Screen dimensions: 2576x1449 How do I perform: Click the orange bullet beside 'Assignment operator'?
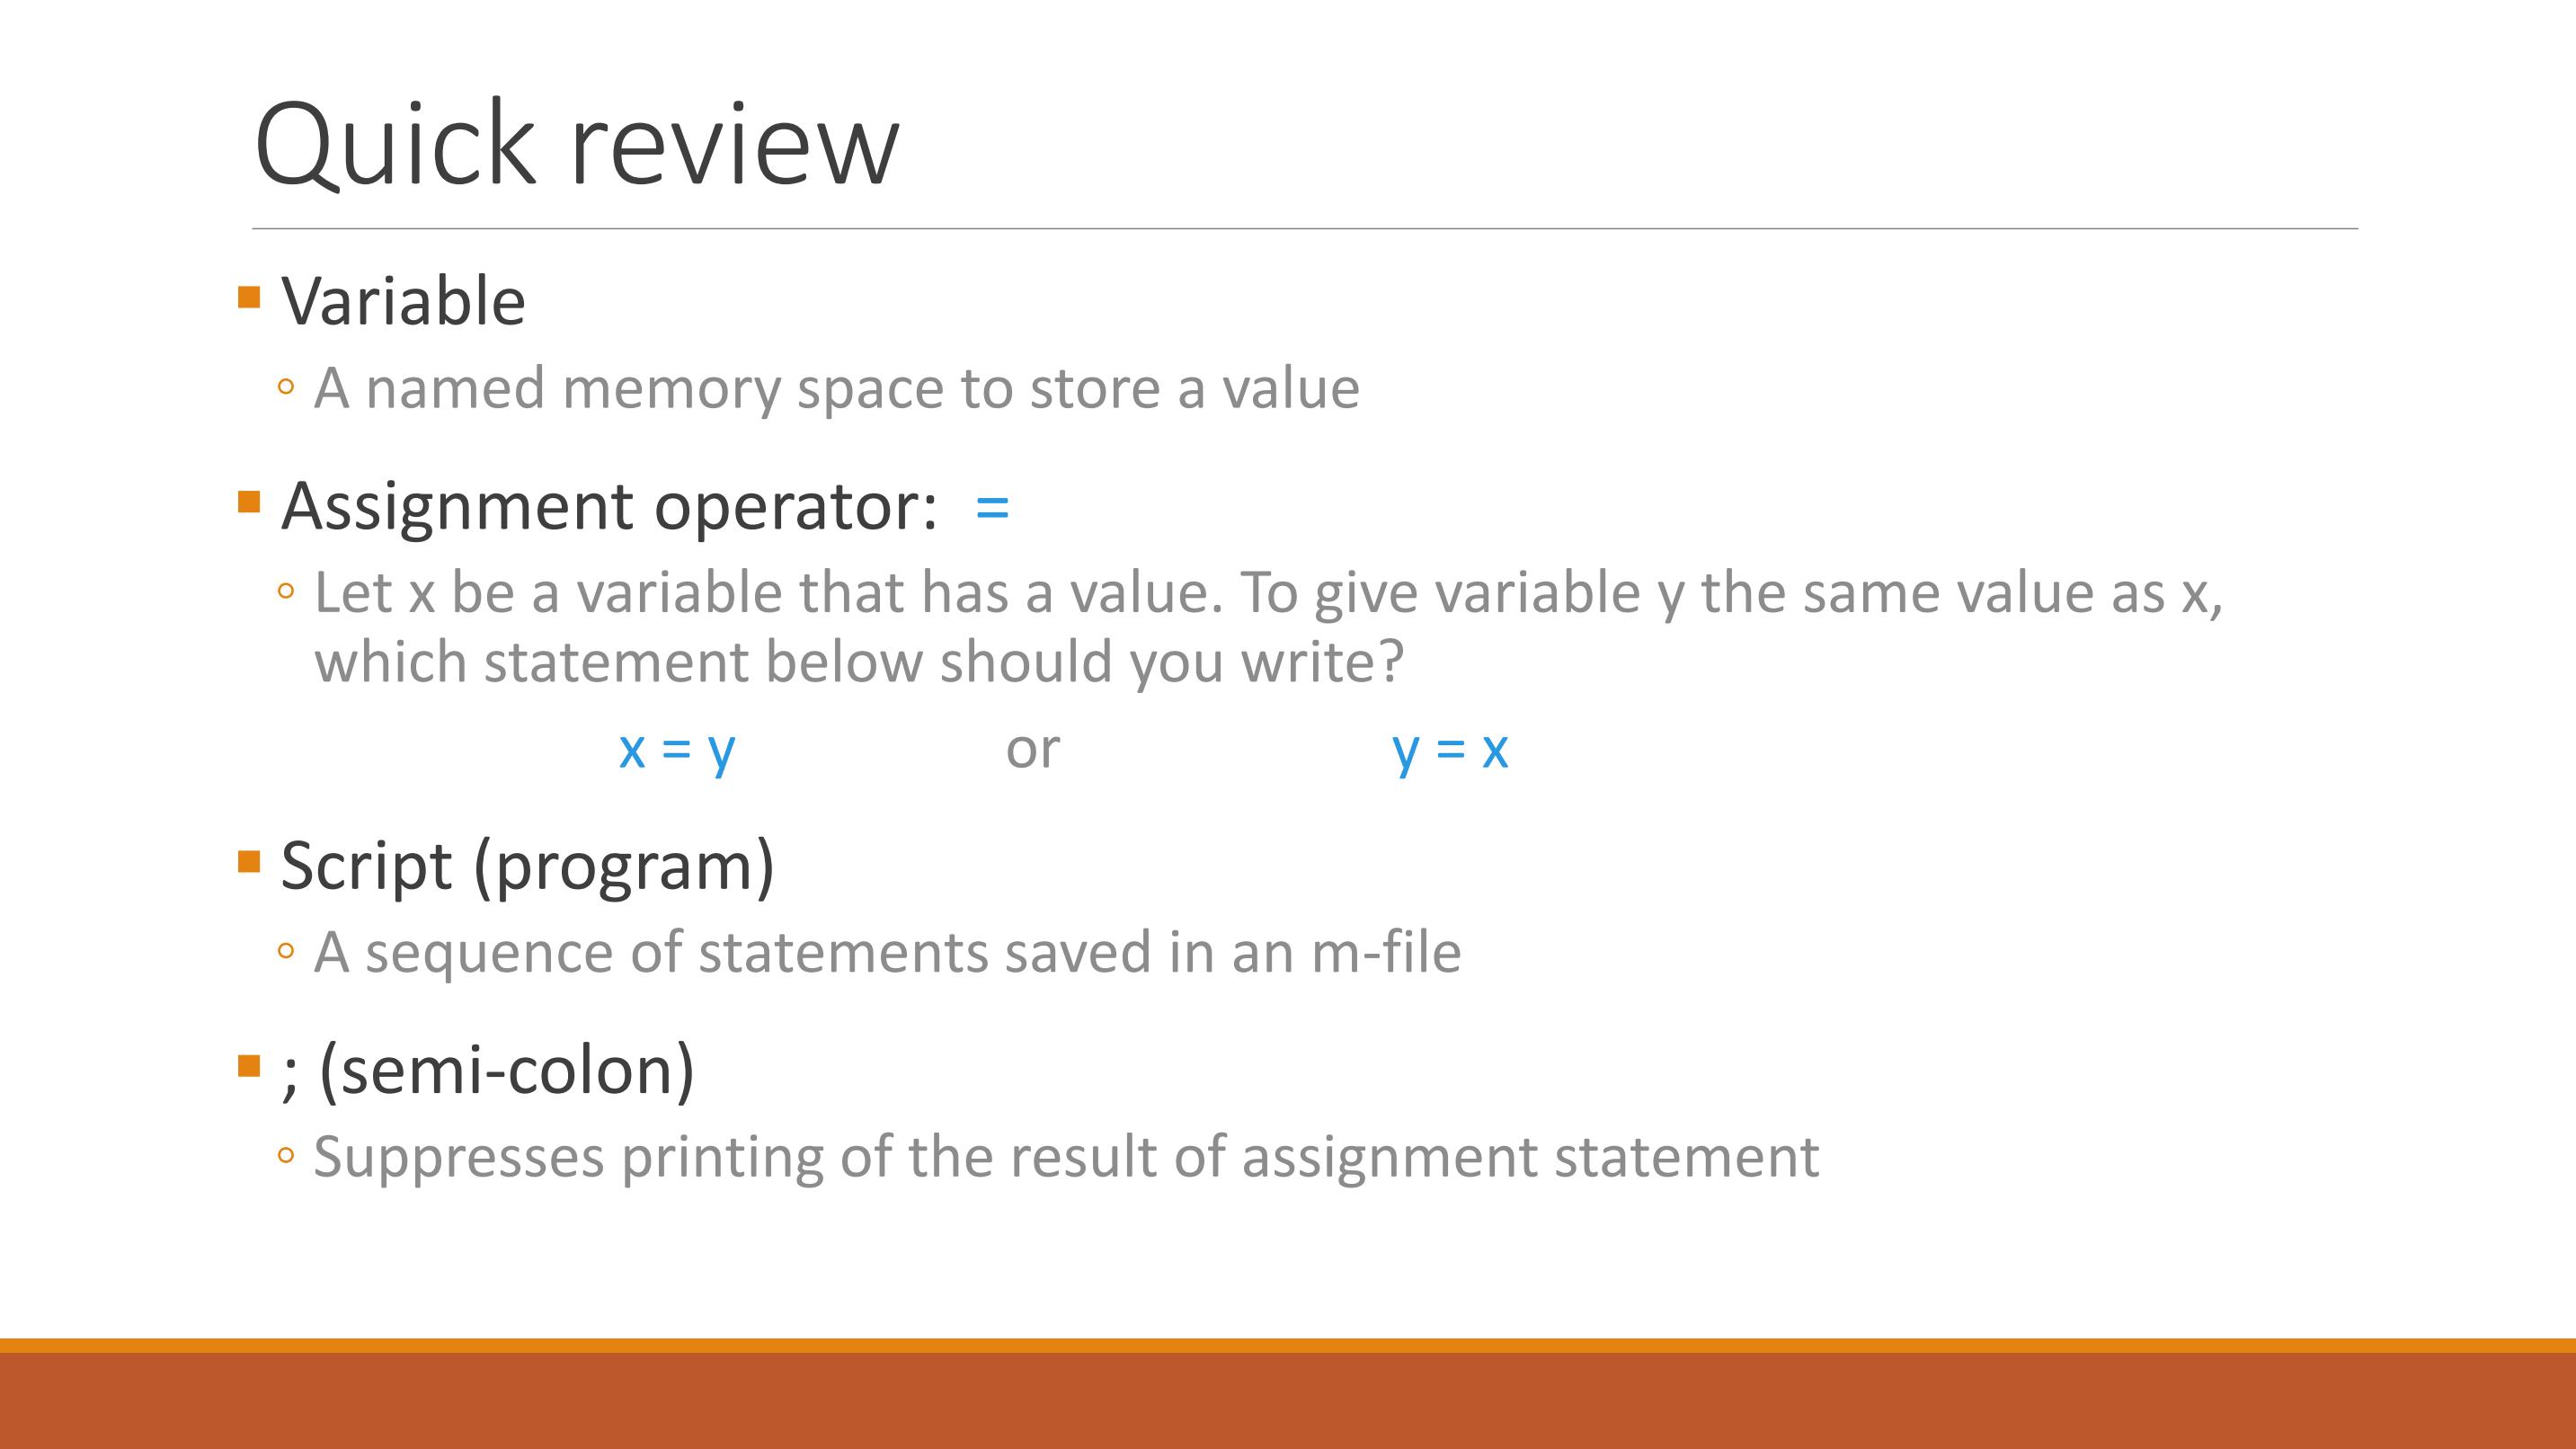249,501
